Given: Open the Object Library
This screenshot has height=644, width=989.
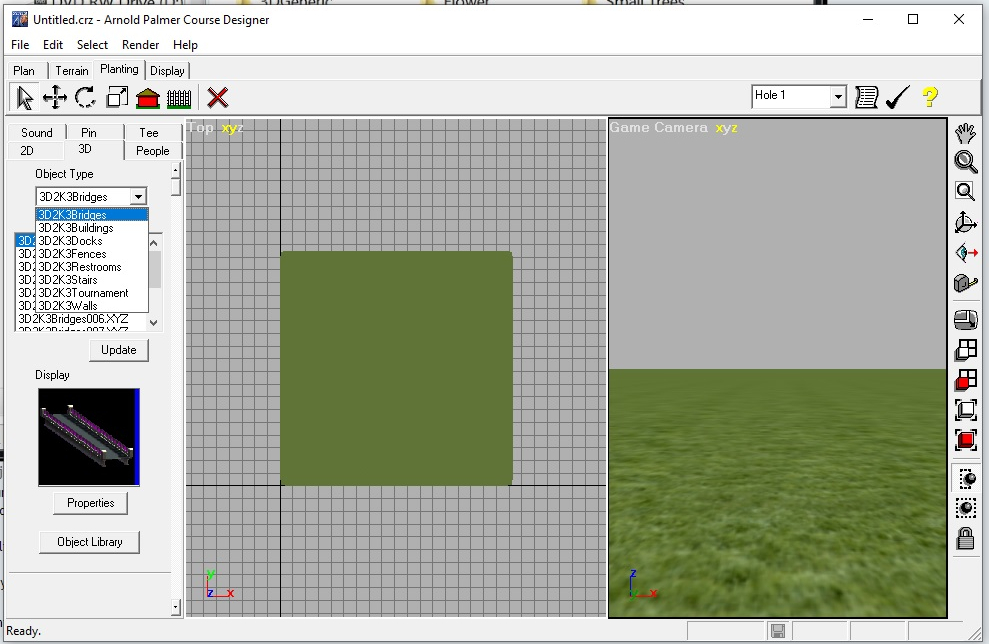Looking at the screenshot, I should 90,542.
